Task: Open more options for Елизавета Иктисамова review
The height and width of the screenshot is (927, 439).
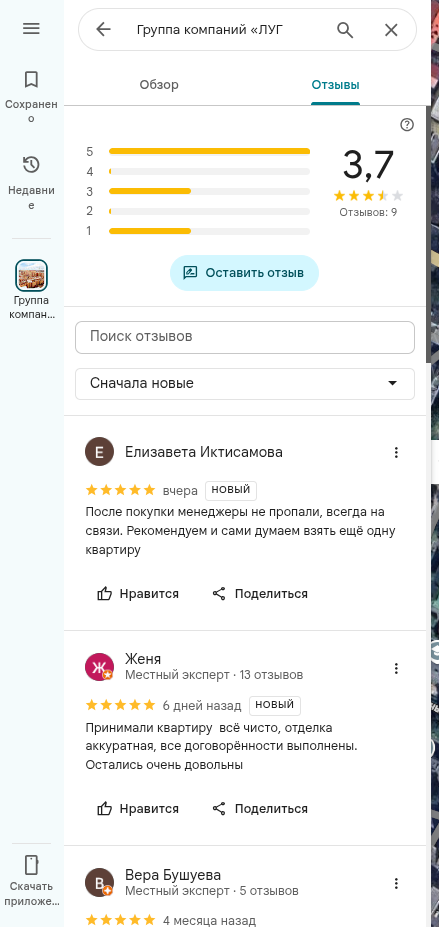Action: click(x=396, y=453)
